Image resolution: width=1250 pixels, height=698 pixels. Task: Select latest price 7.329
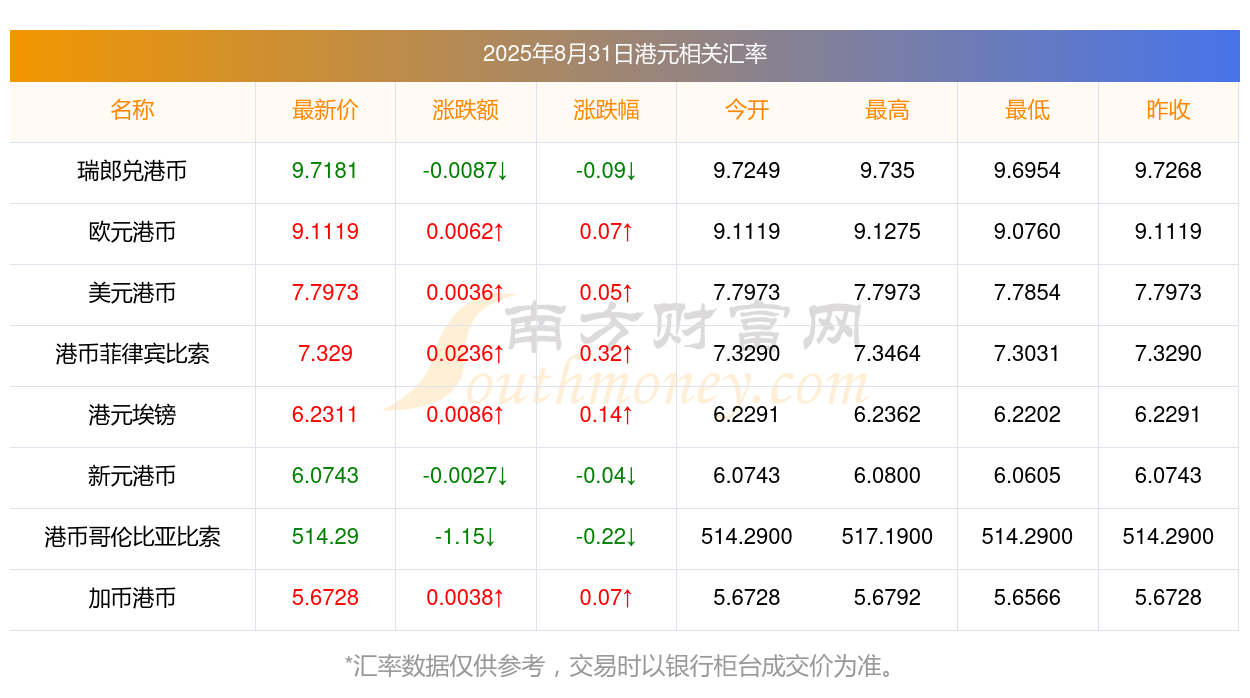325,354
